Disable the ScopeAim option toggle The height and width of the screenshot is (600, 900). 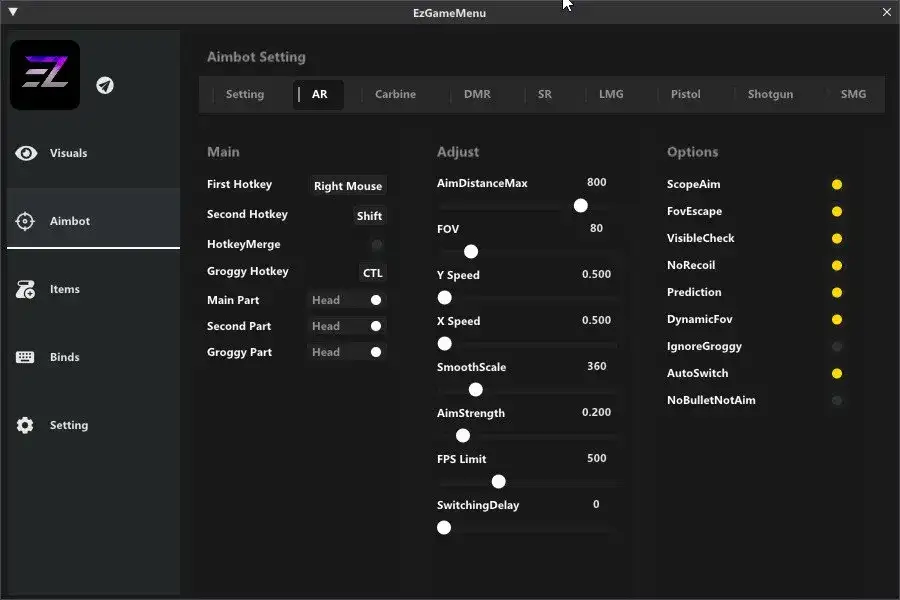pyautogui.click(x=836, y=185)
